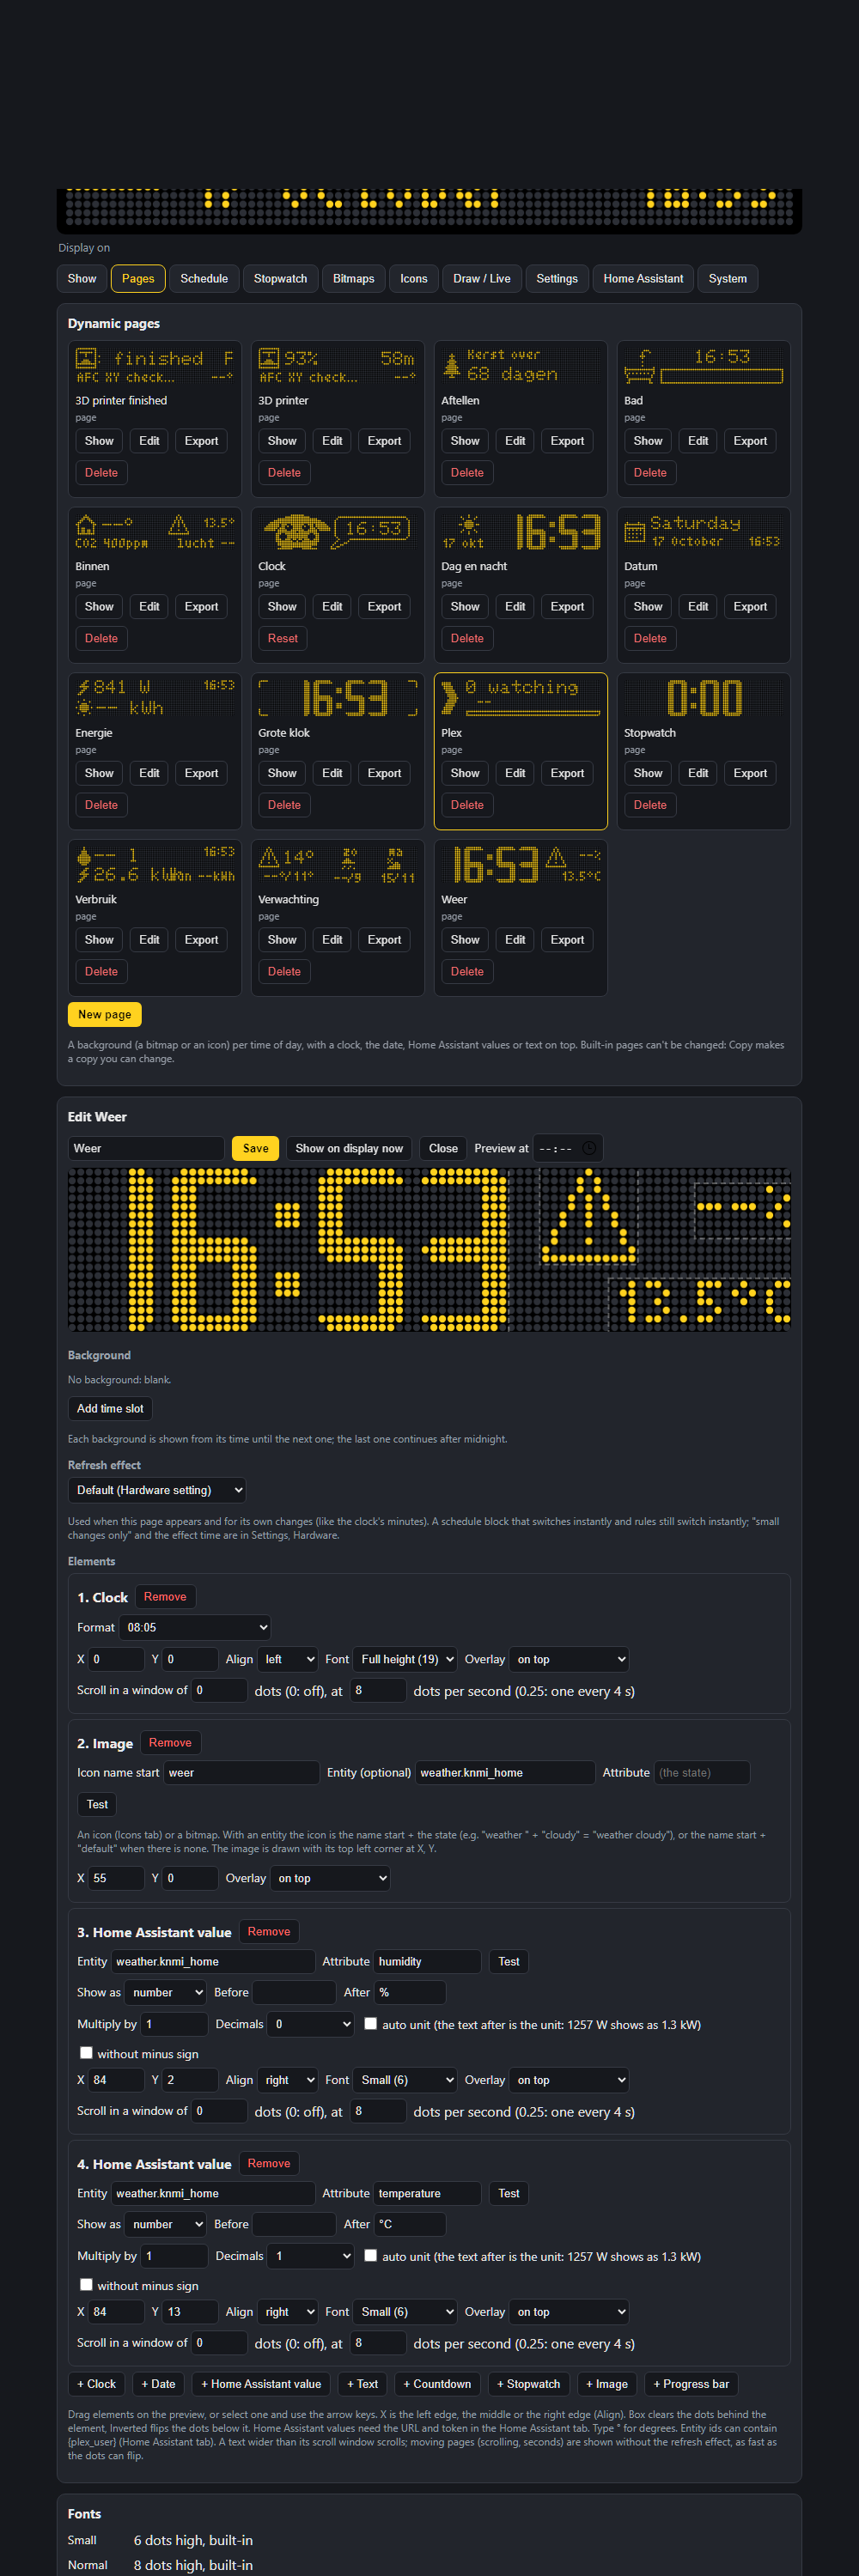Click Show on display now
Image resolution: width=859 pixels, height=2576 pixels.
tap(349, 1148)
